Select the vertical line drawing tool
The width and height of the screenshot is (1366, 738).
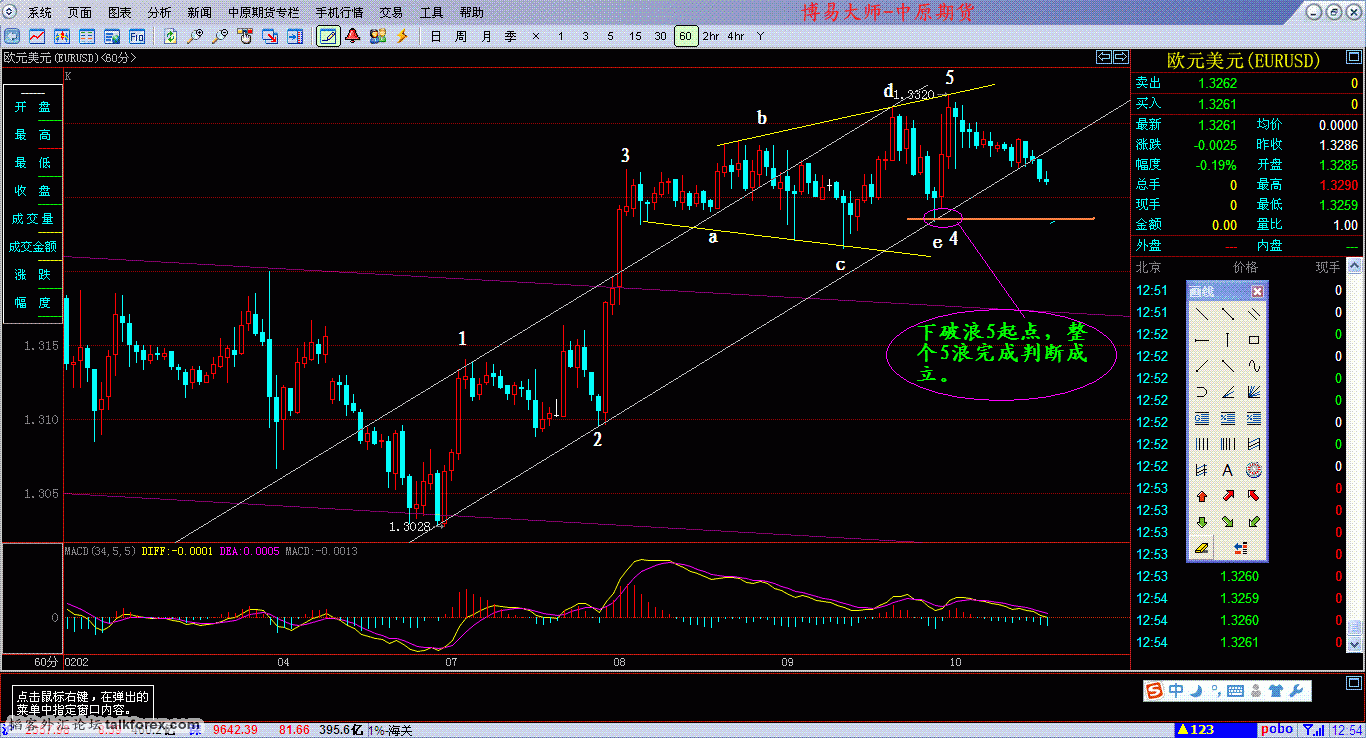1228,340
